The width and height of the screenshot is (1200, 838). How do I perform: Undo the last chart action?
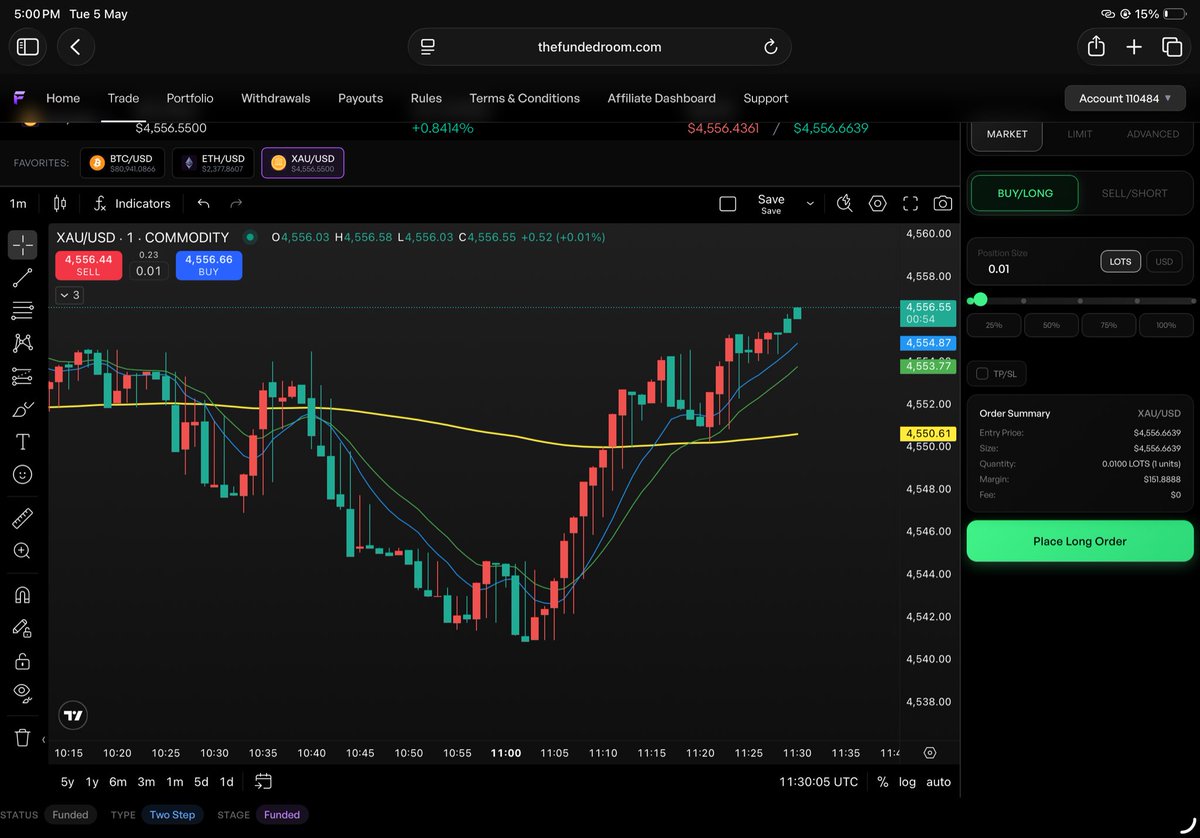click(204, 203)
